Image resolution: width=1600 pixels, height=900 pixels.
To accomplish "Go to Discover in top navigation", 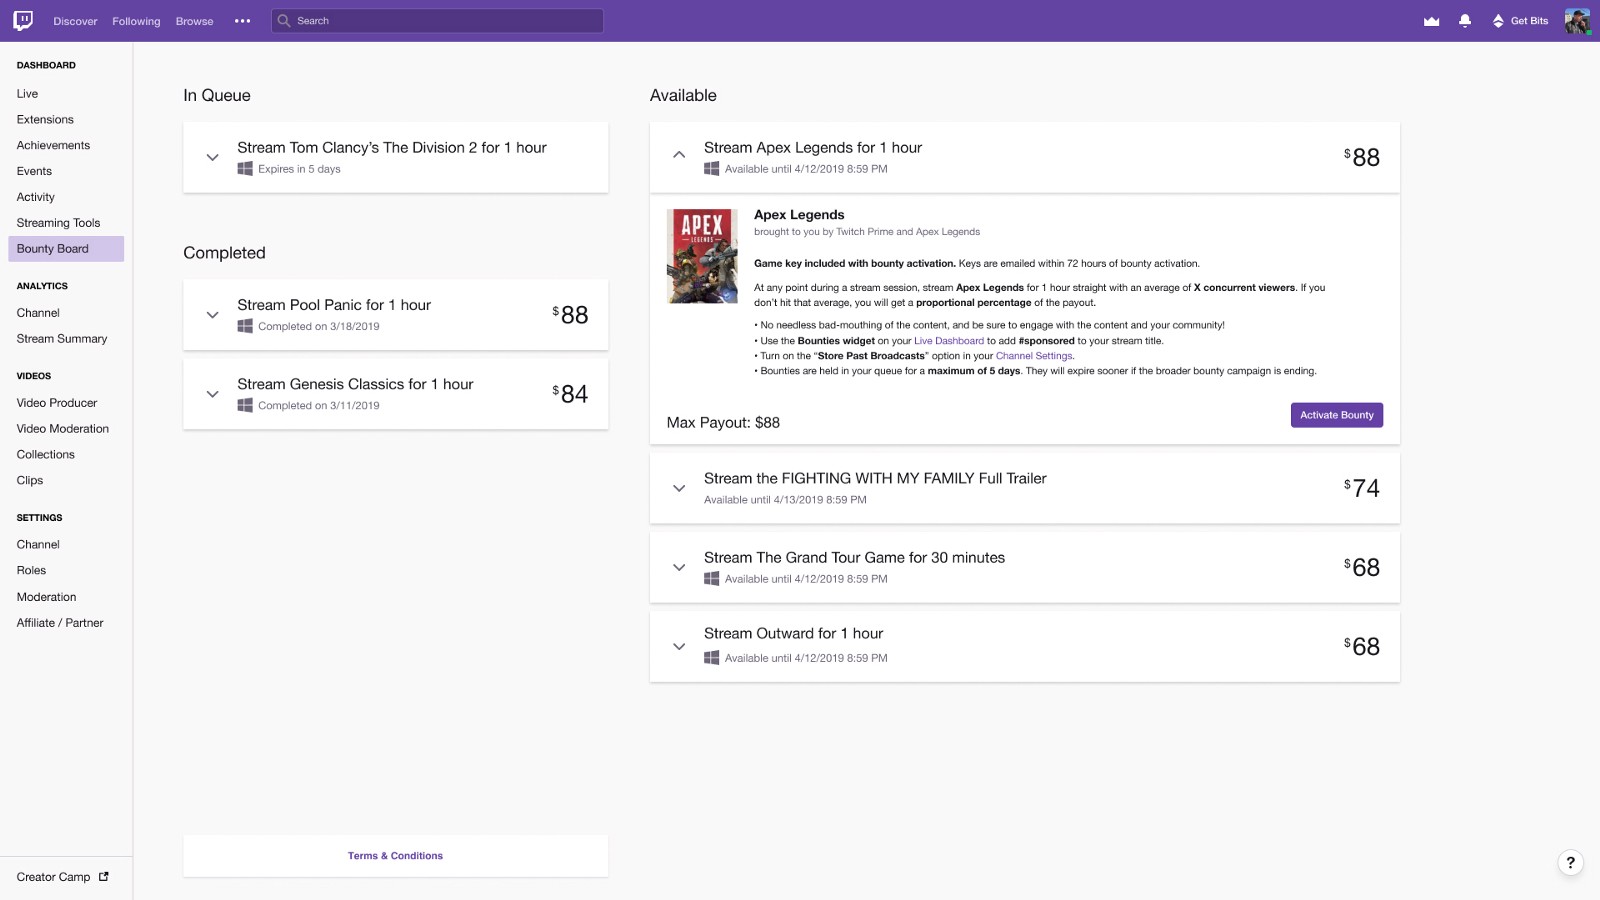I will pyautogui.click(x=75, y=21).
